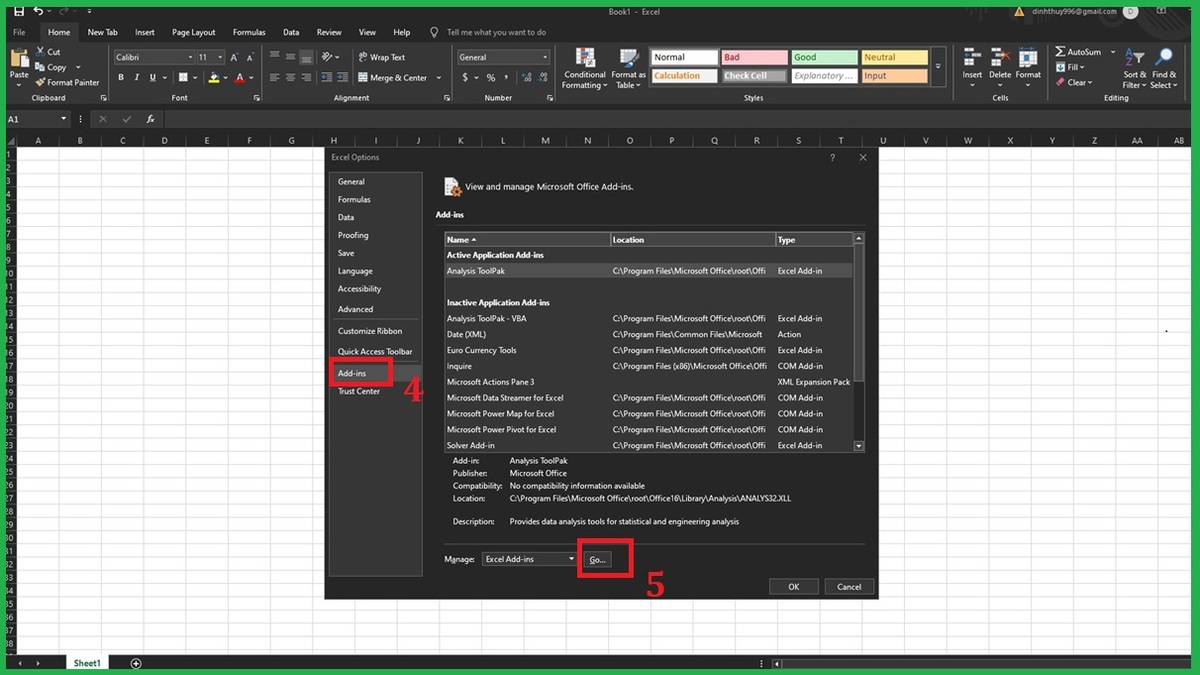The height and width of the screenshot is (675, 1200).
Task: Toggle italic formatting
Action: (136, 76)
